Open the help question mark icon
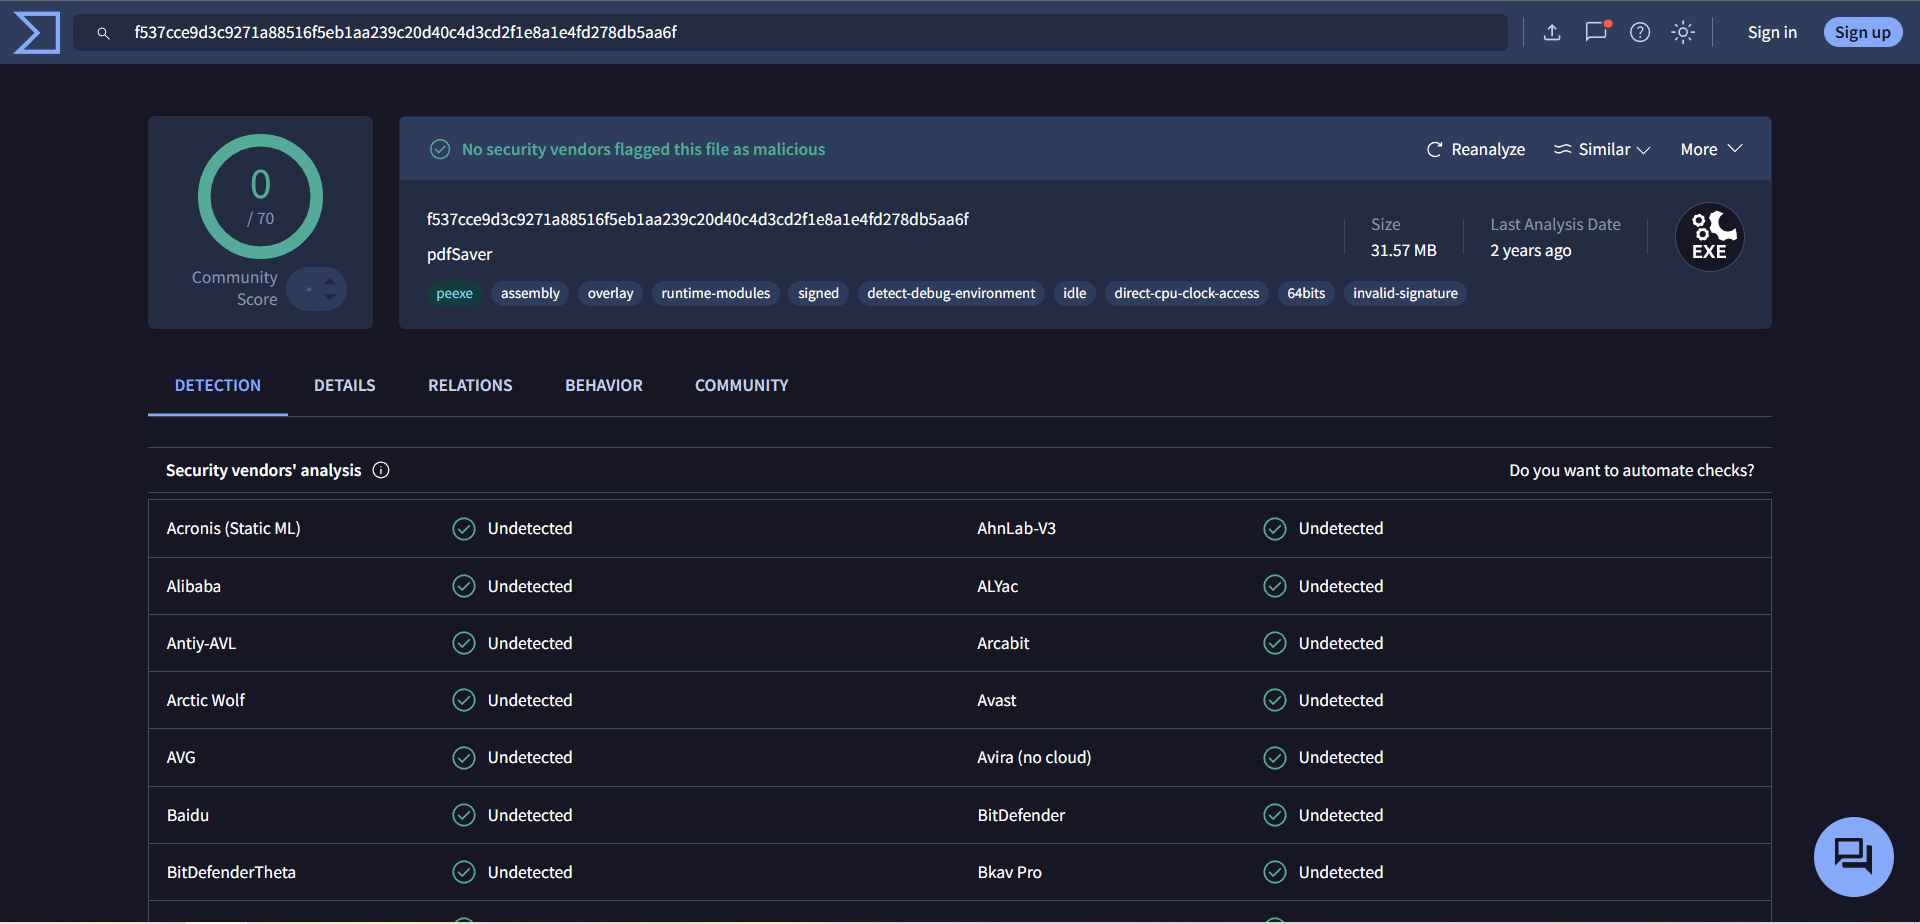 [1640, 33]
